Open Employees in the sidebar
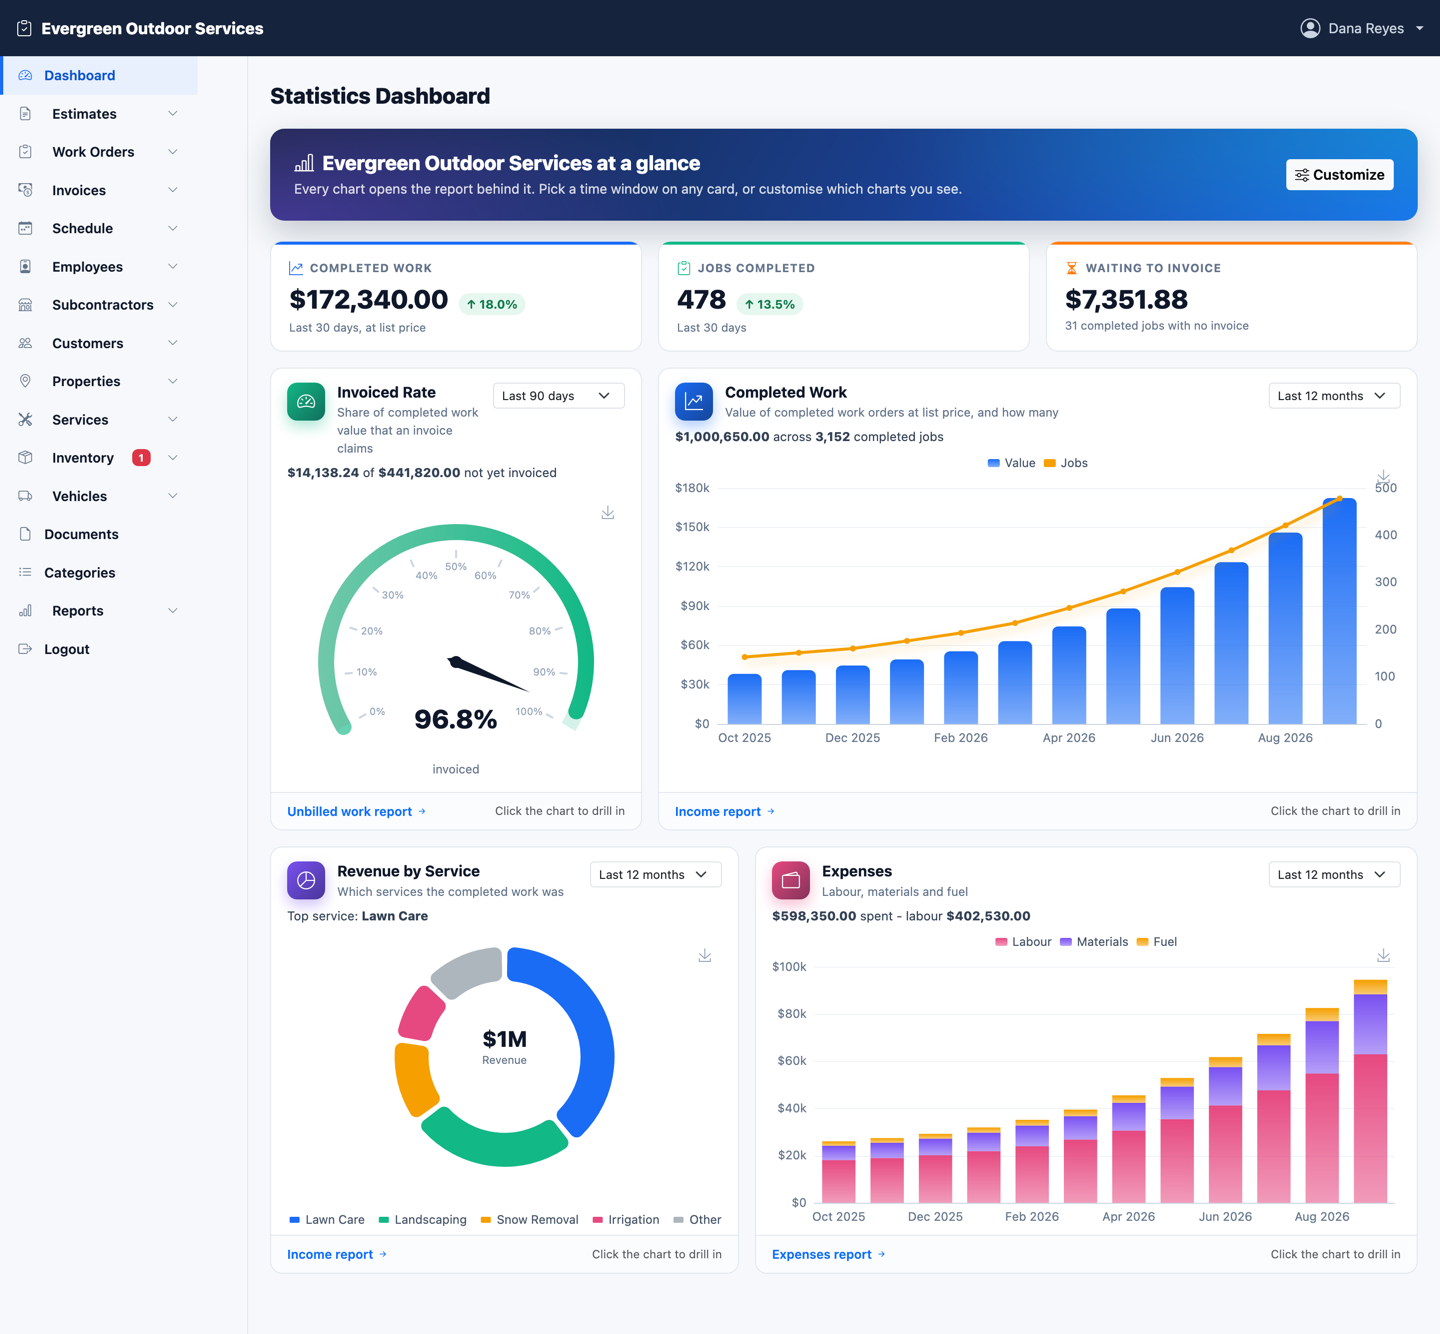This screenshot has height=1334, width=1440. pos(99,267)
